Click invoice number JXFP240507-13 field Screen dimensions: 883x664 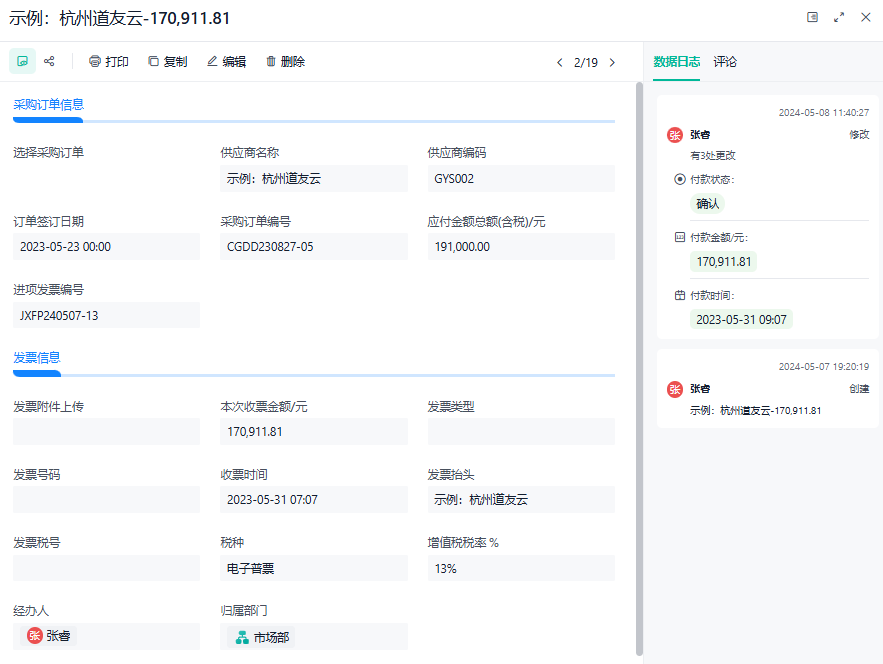[x=106, y=315]
